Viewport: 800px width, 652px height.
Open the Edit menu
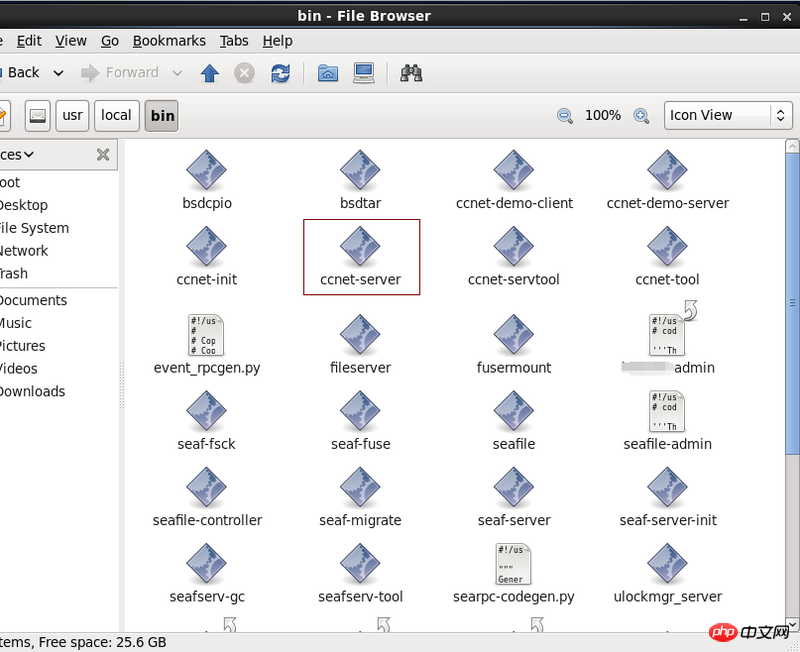(29, 41)
